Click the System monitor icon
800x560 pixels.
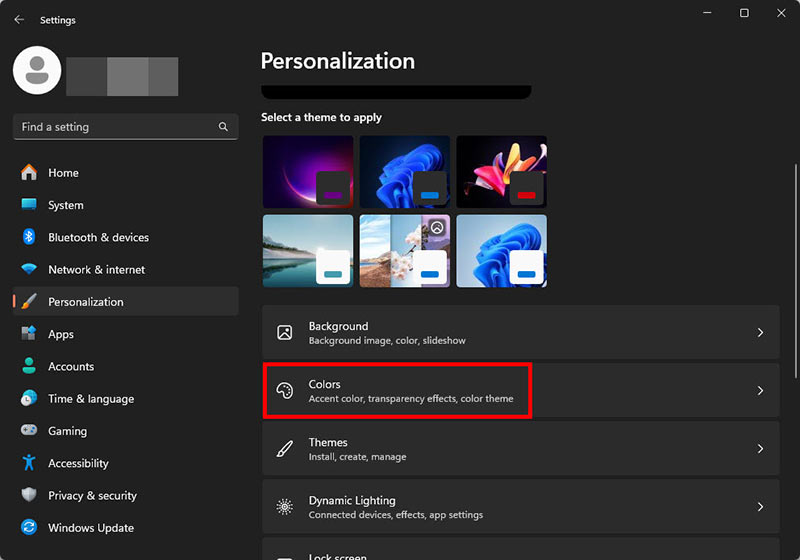(x=29, y=205)
